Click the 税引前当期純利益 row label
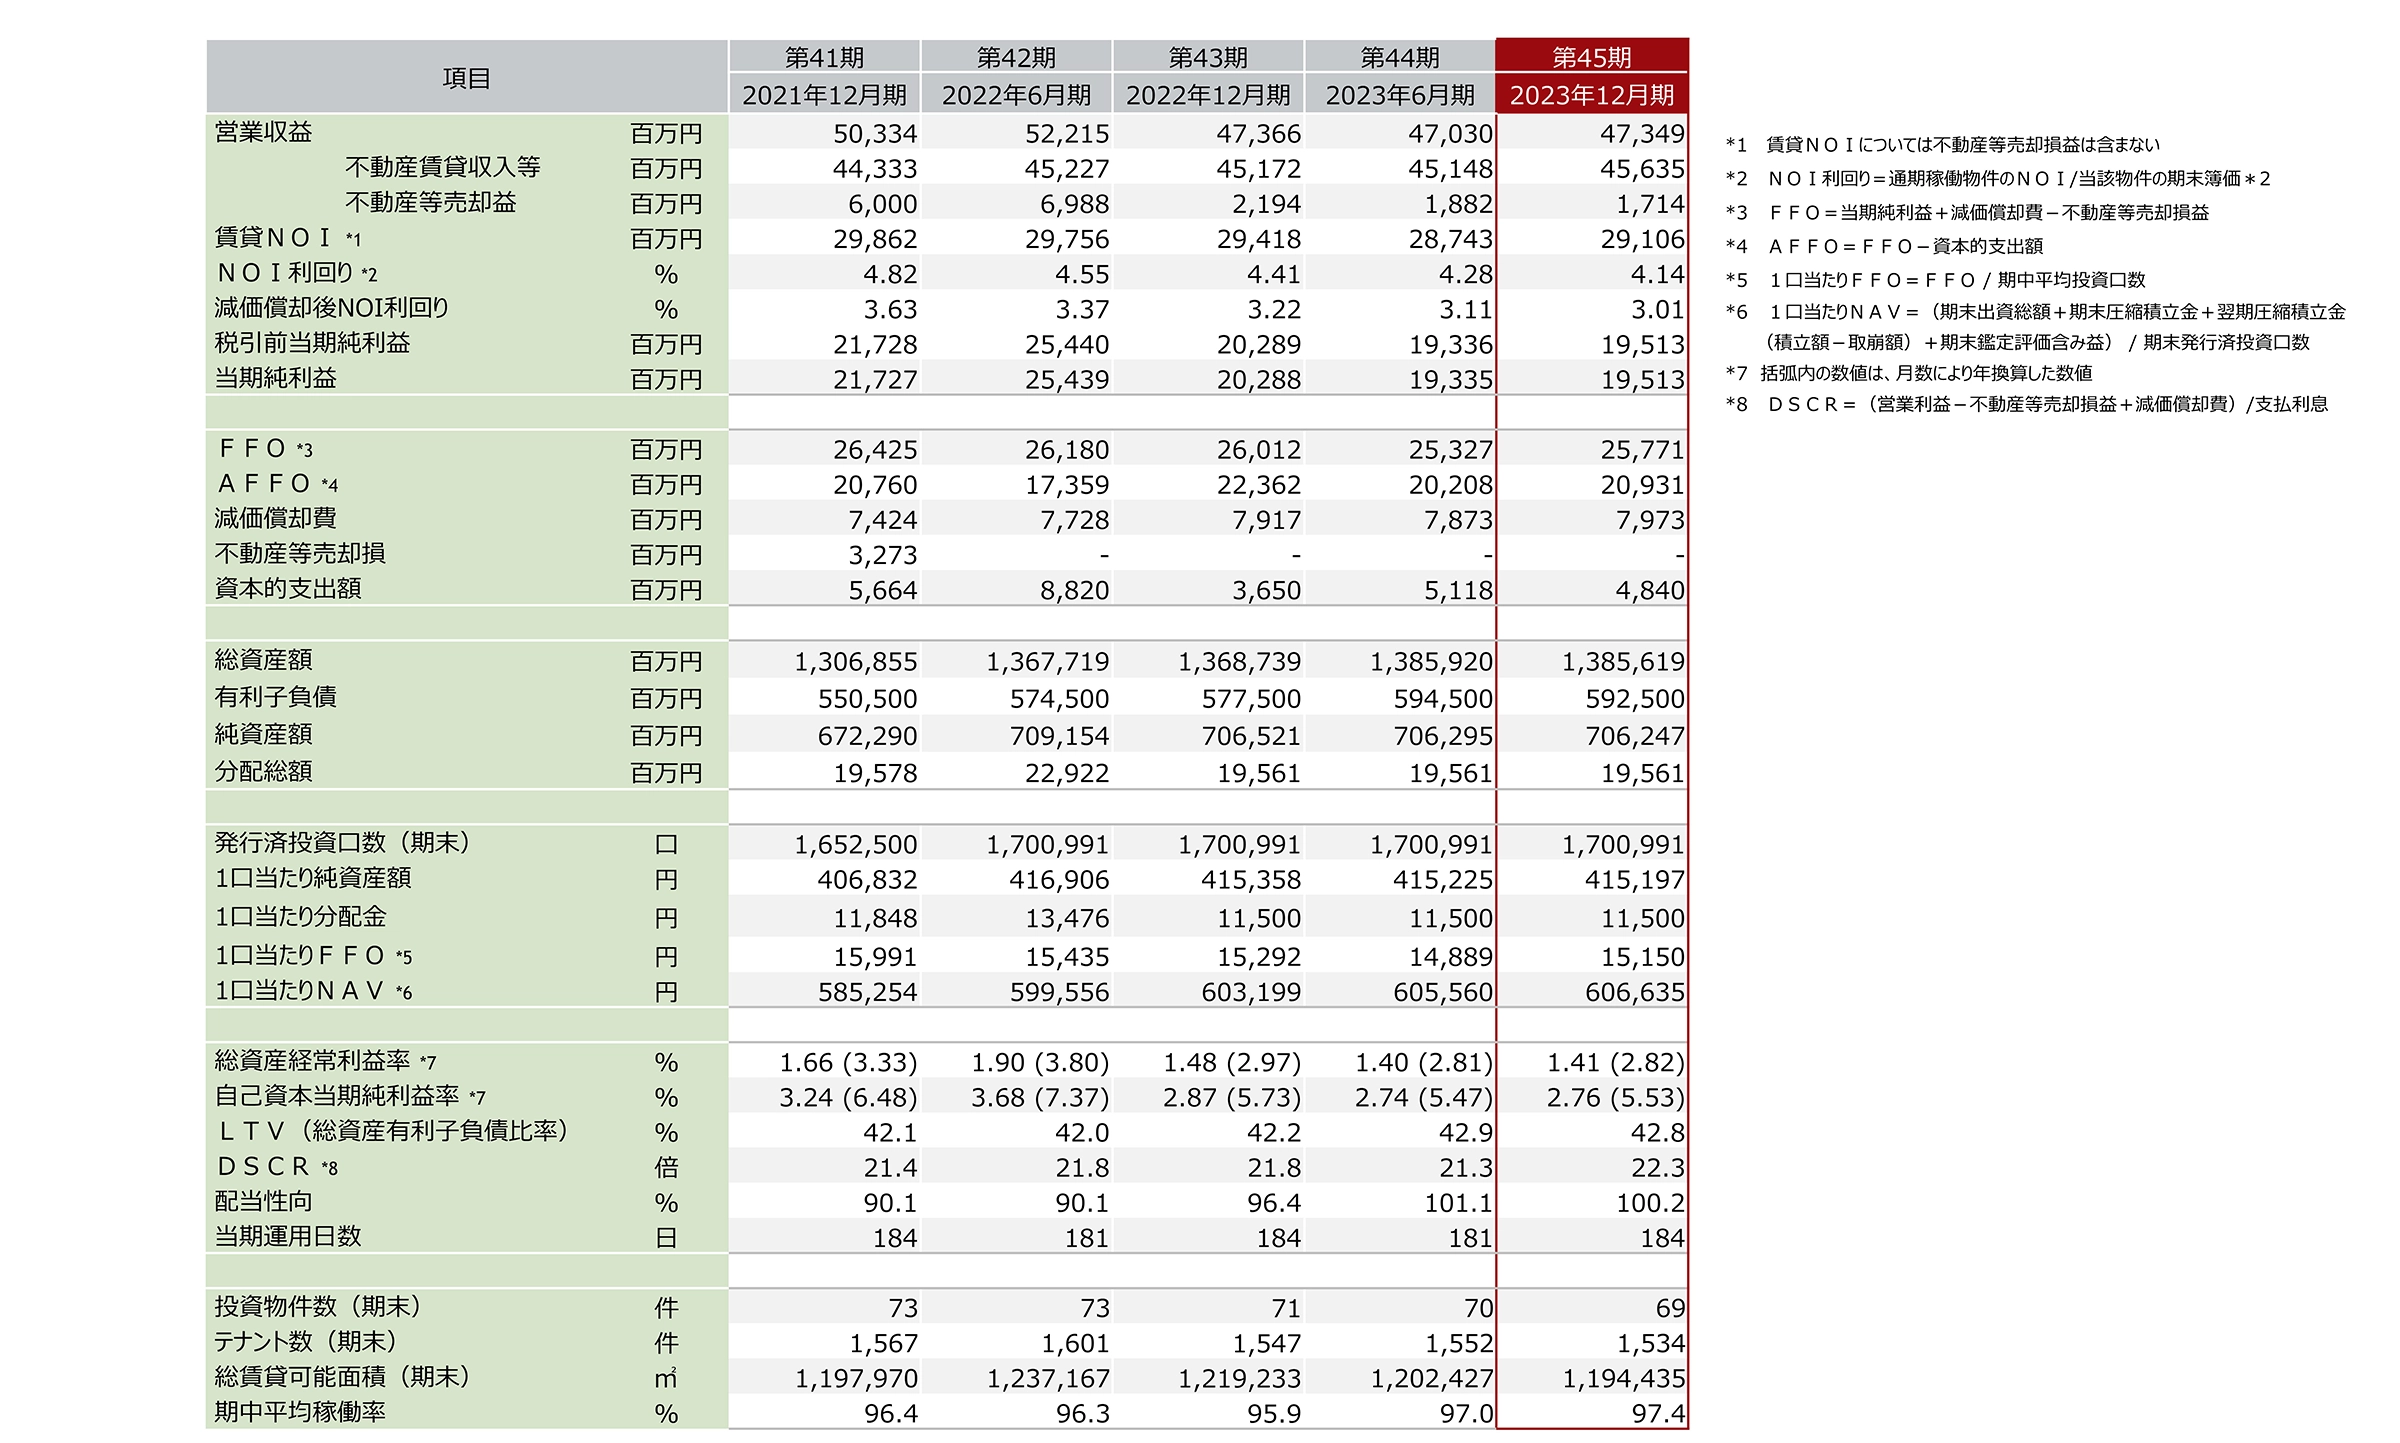 click(312, 343)
